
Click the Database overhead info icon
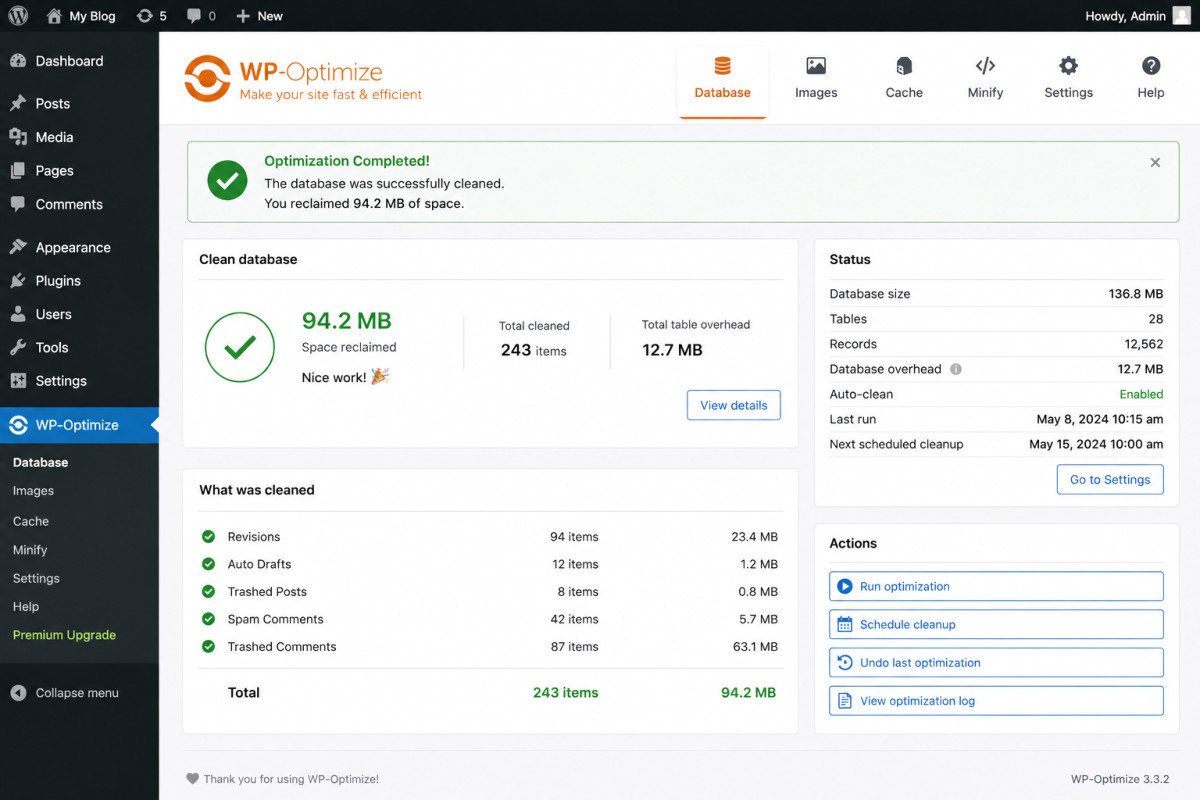[956, 369]
